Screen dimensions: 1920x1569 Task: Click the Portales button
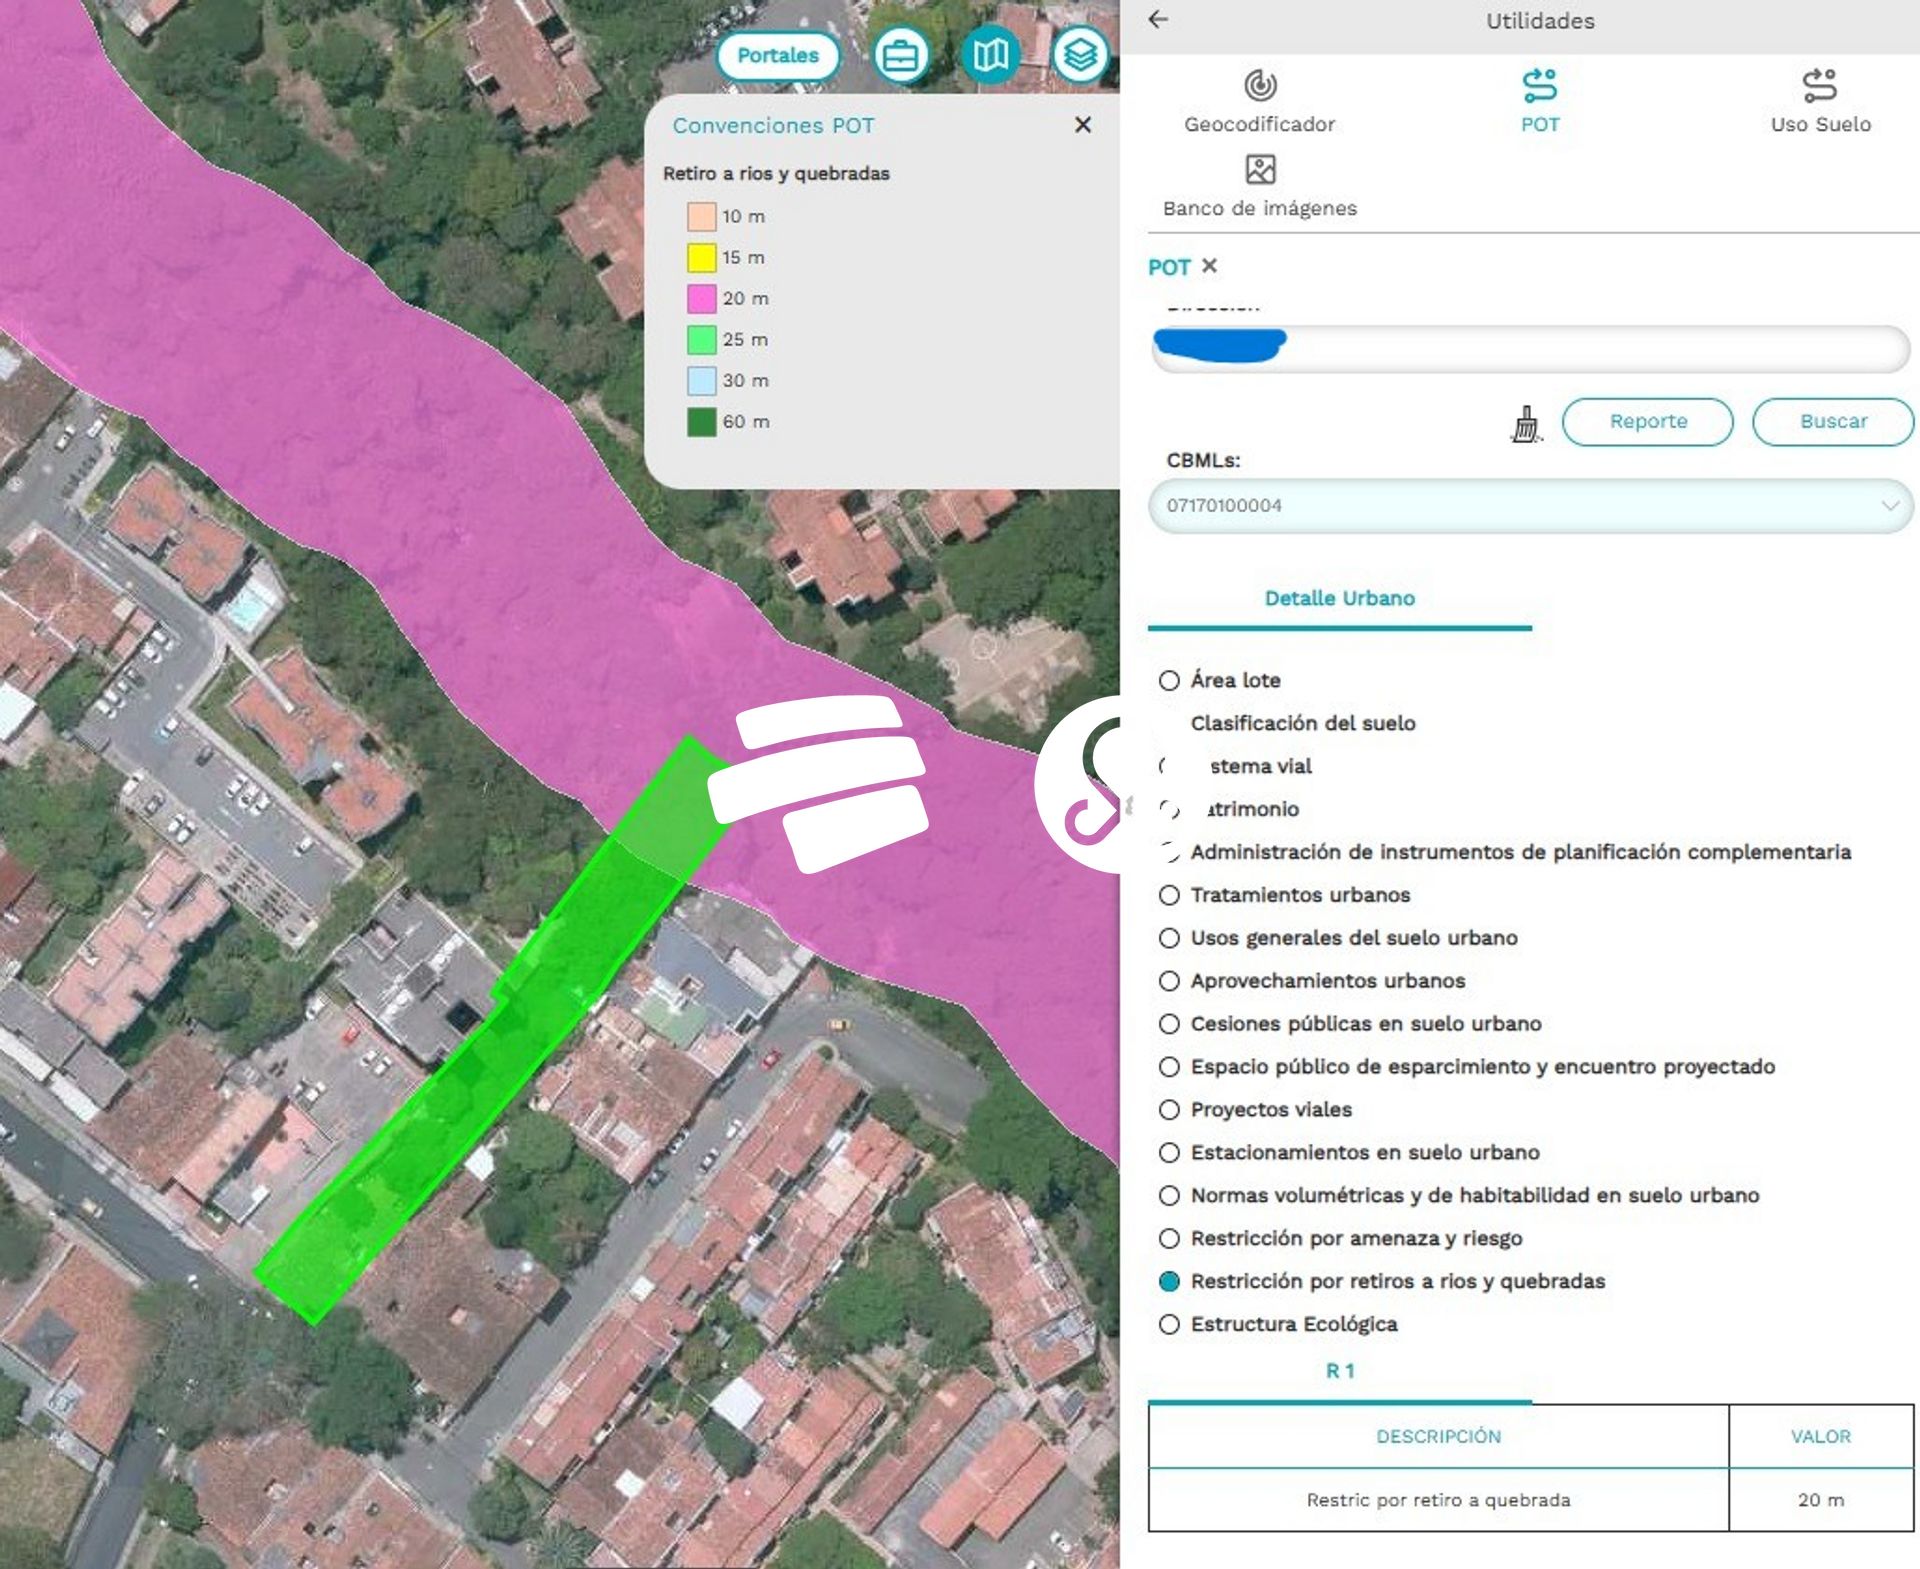click(x=778, y=56)
